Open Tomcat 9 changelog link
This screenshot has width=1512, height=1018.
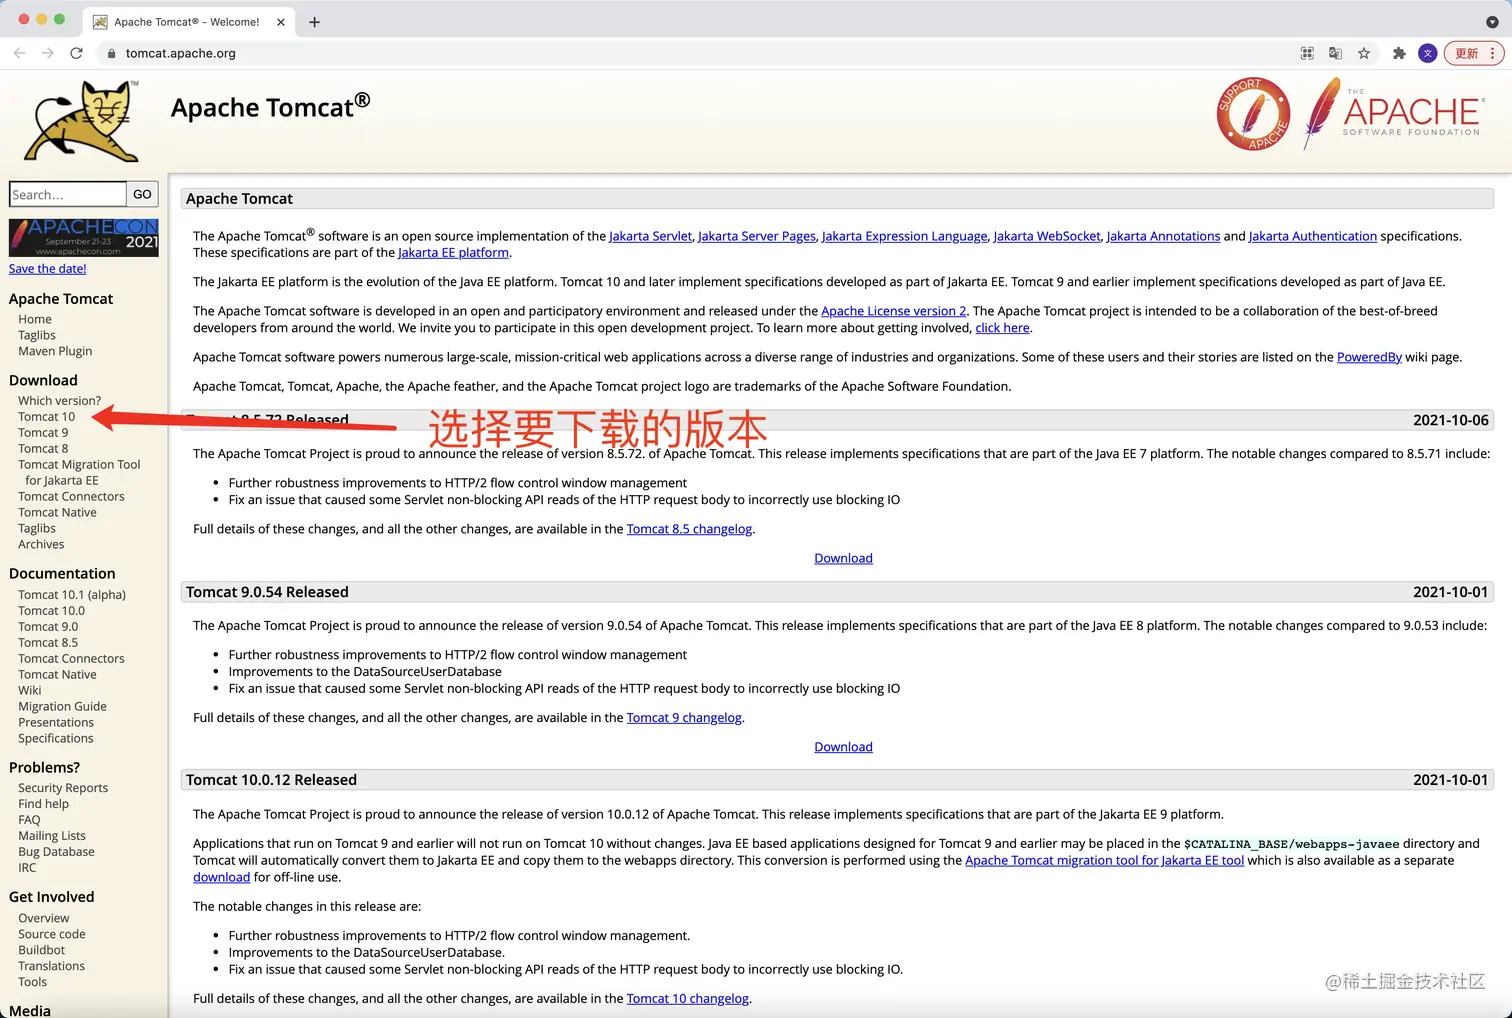tap(684, 718)
